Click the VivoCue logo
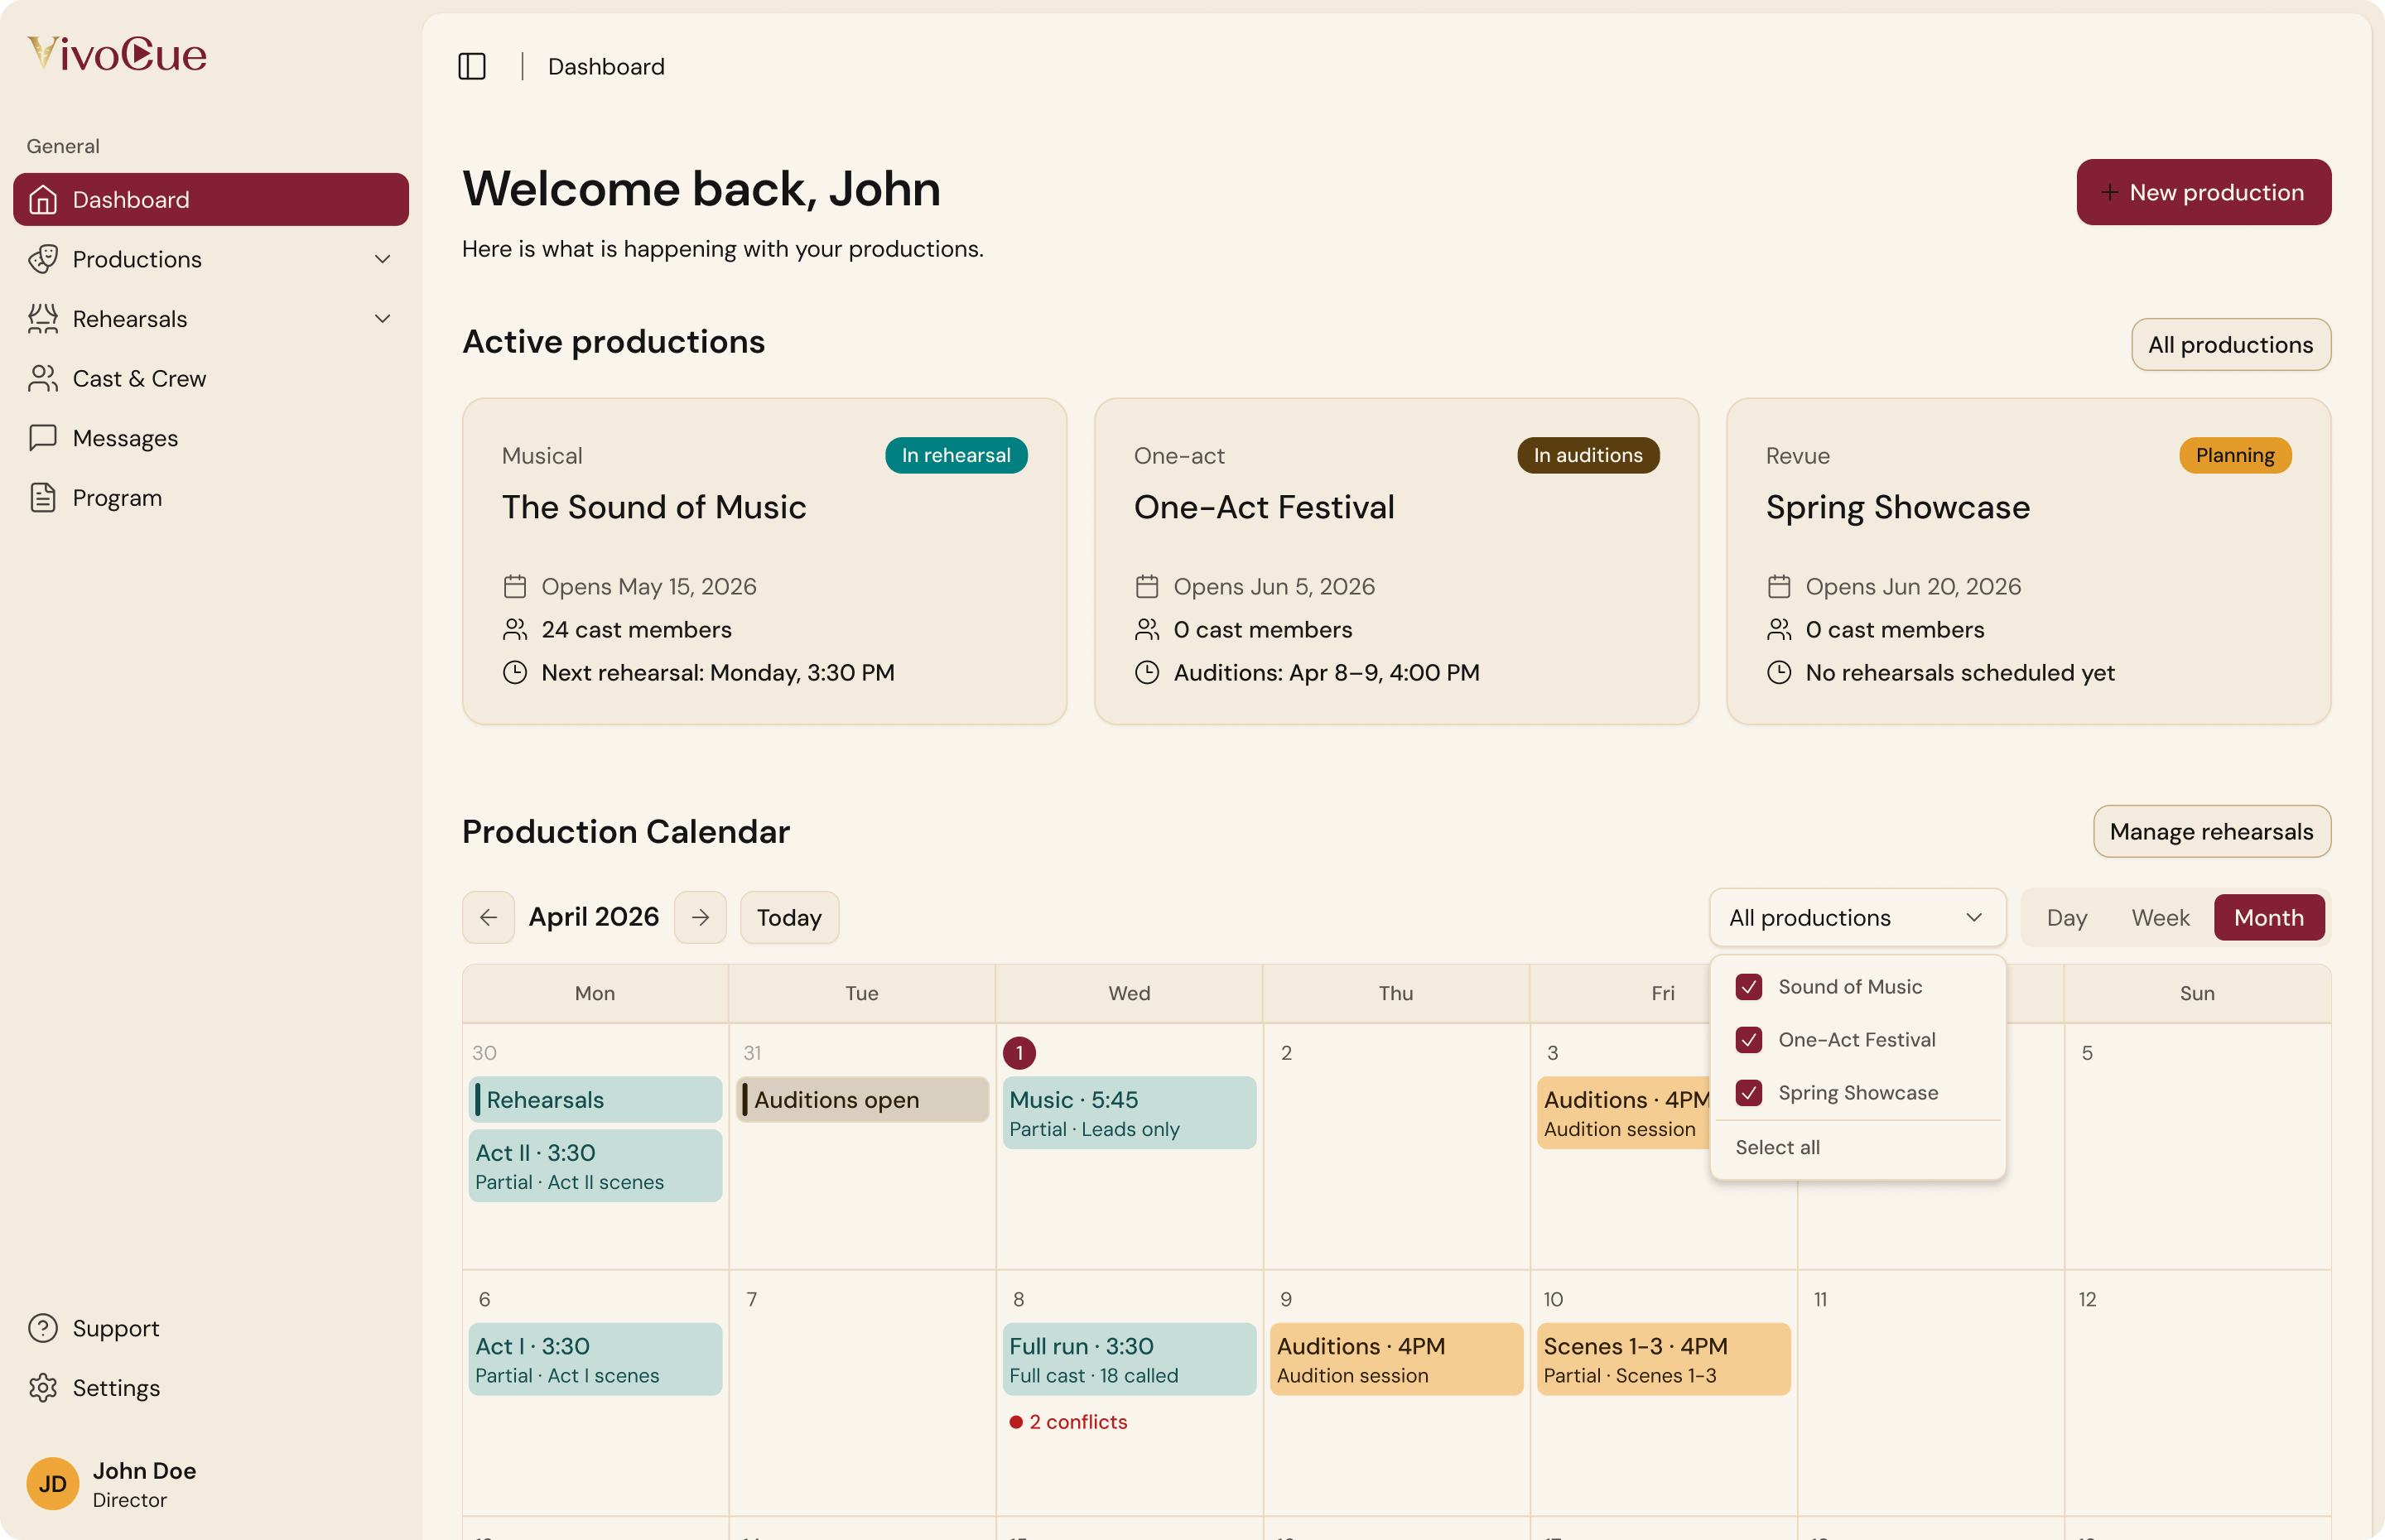2385x1540 pixels. pyautogui.click(x=117, y=53)
